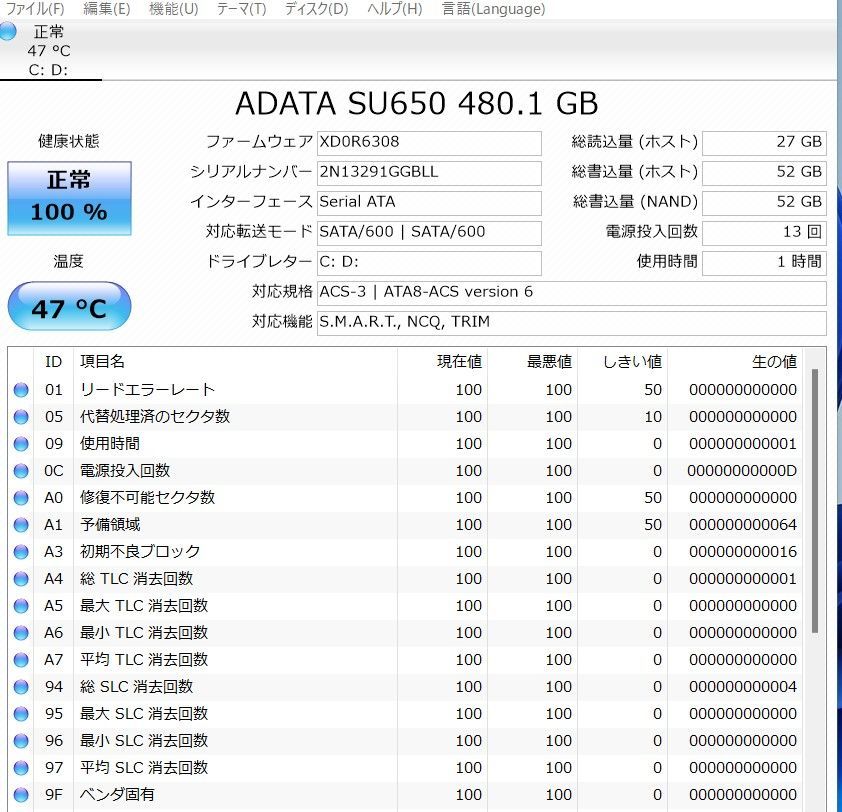This screenshot has width=842, height=812.
Task: Select the 電源投入回数 row in SMART table
Action: click(405, 471)
